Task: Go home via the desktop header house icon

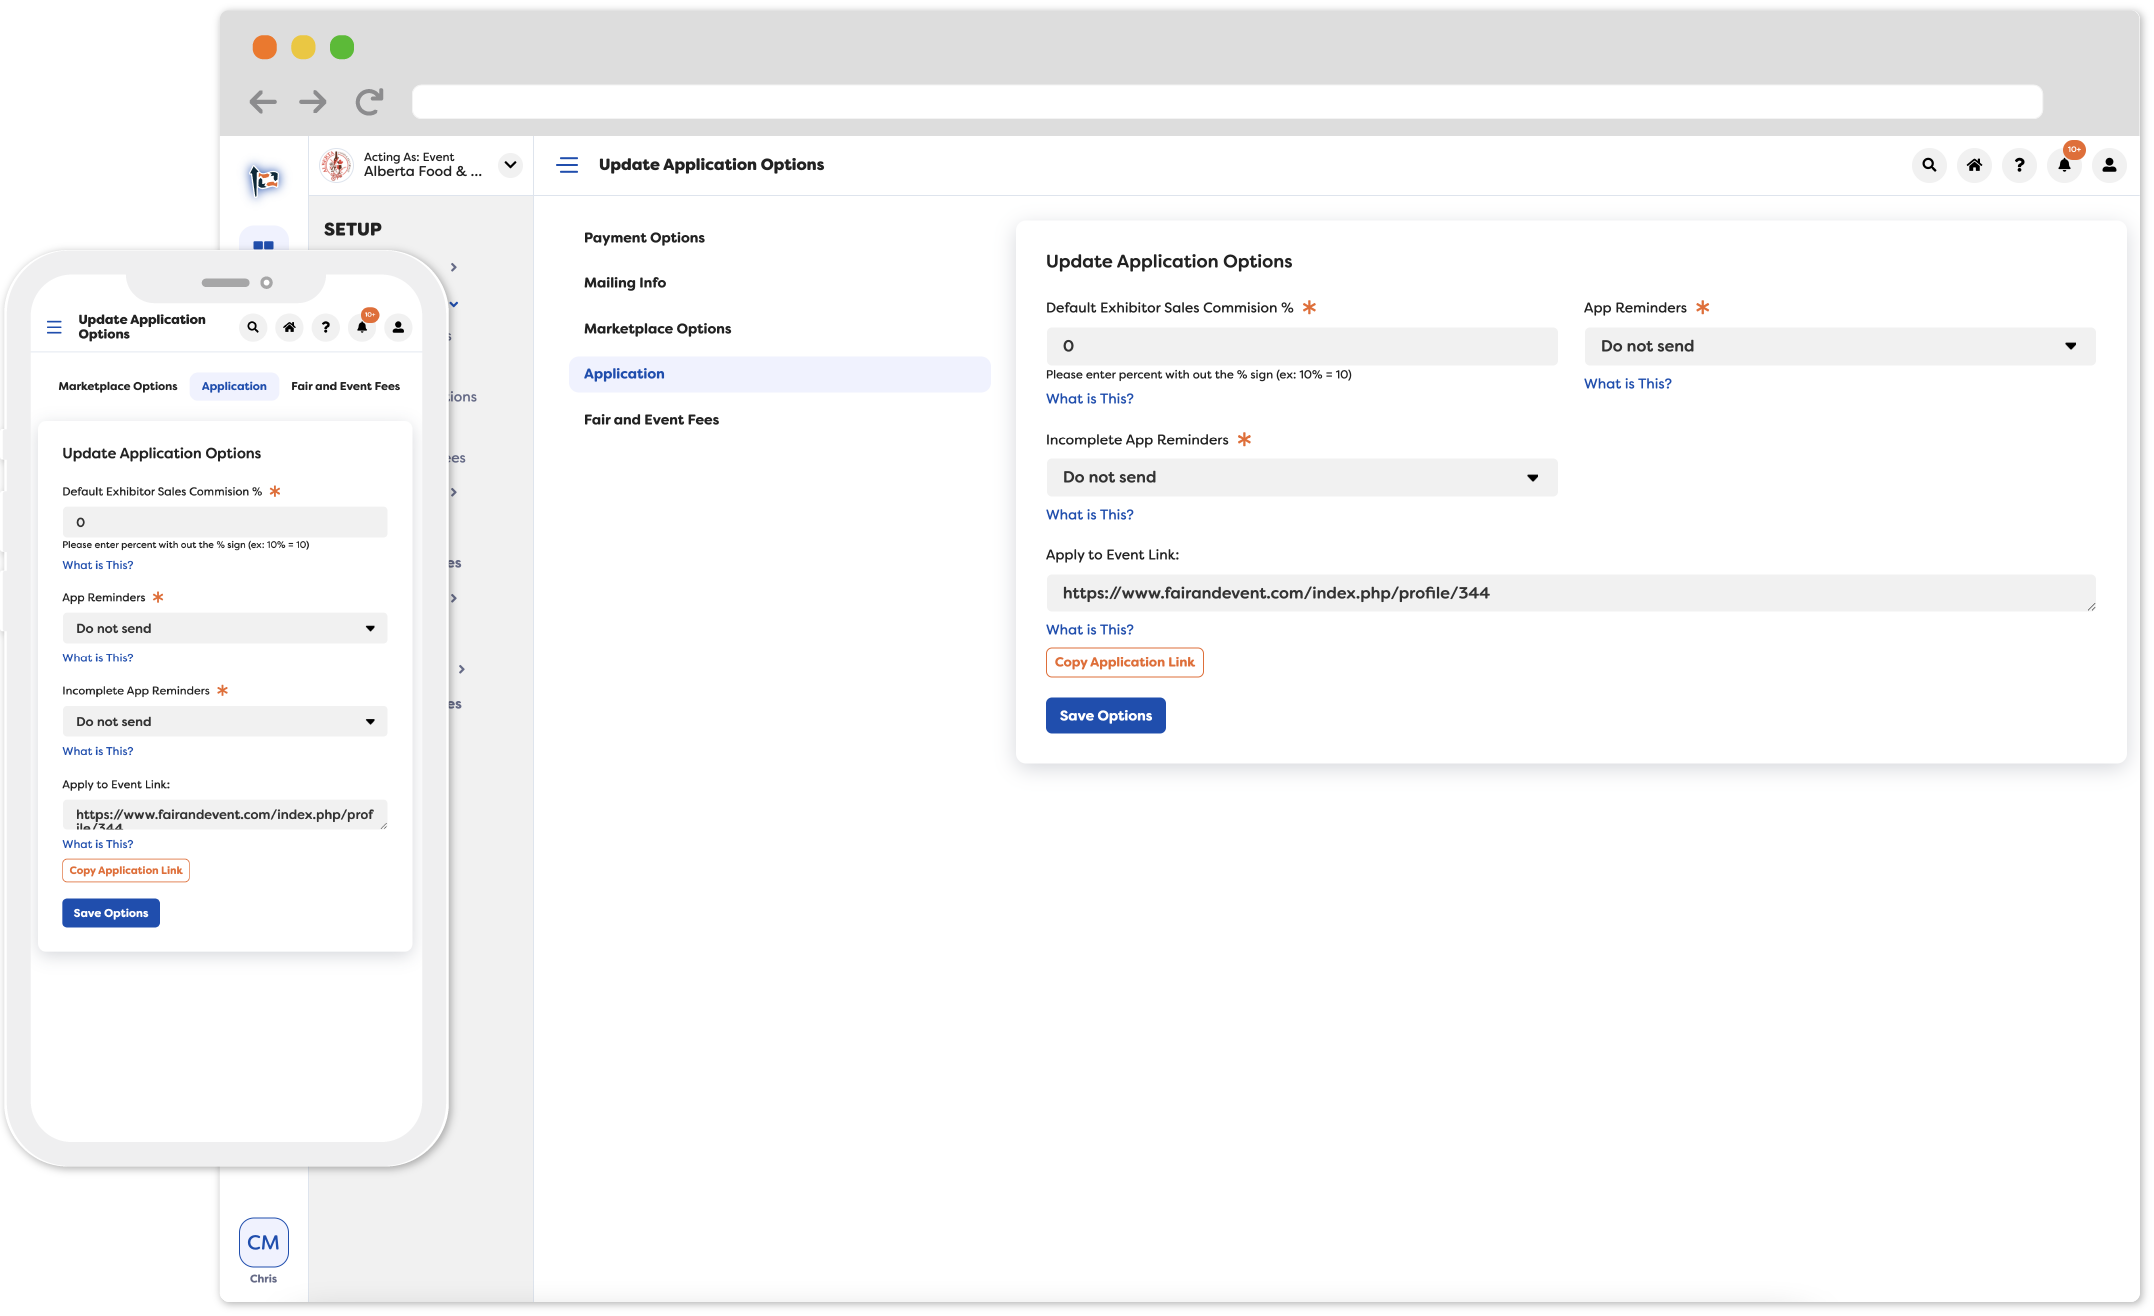Action: [1974, 165]
